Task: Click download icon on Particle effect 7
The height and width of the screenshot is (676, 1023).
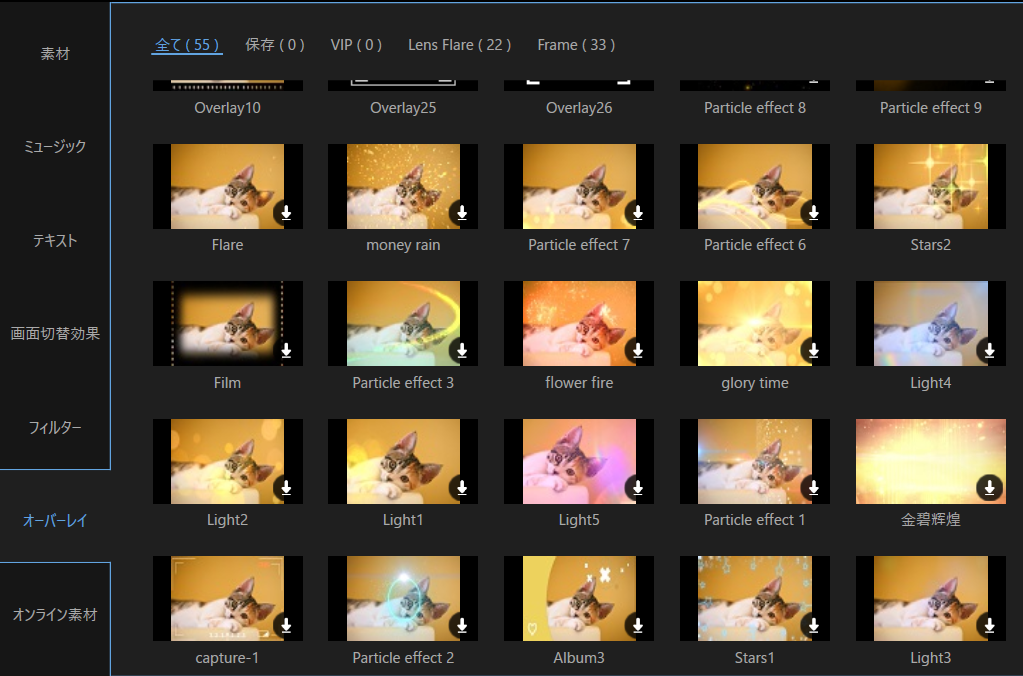Action: (637, 213)
